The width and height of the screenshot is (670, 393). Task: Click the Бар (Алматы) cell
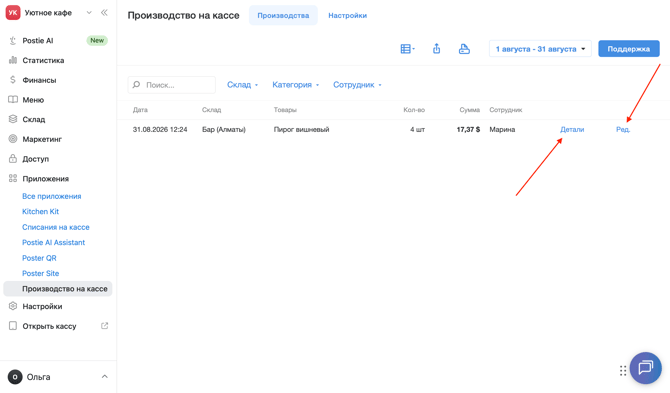pos(224,129)
